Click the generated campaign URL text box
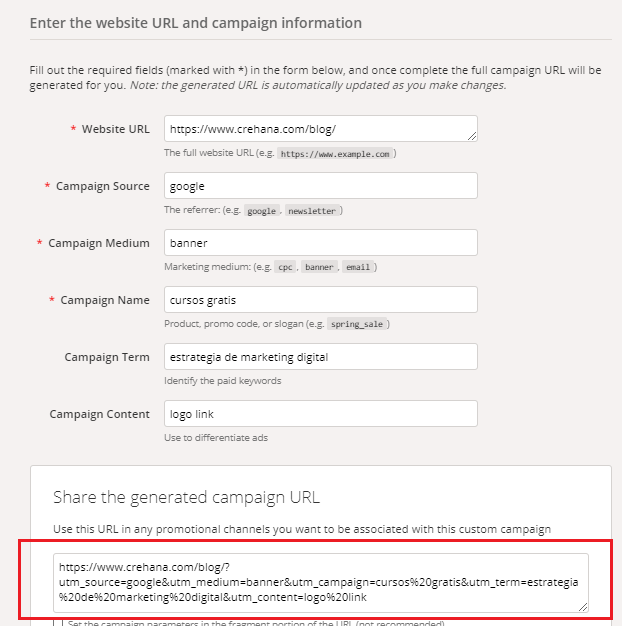 click(x=320, y=581)
